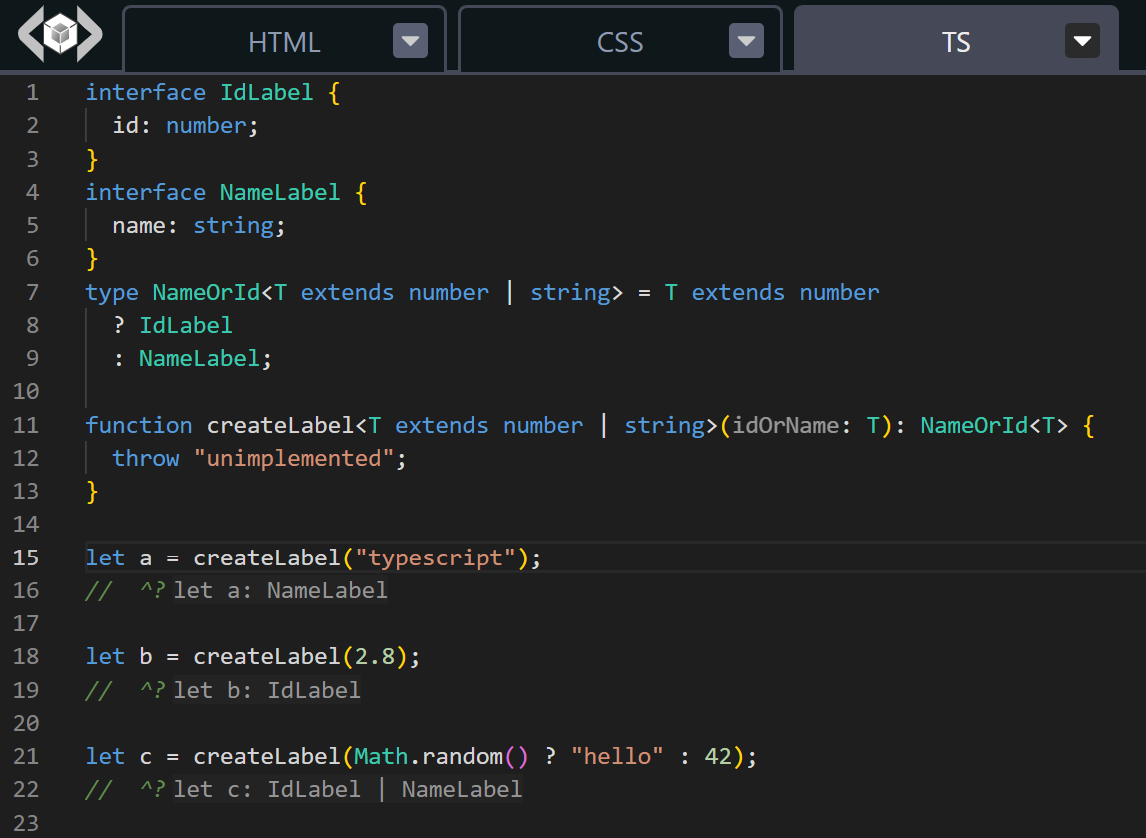Click the "hello" string in the ternary
This screenshot has height=838, width=1146.
coord(617,756)
